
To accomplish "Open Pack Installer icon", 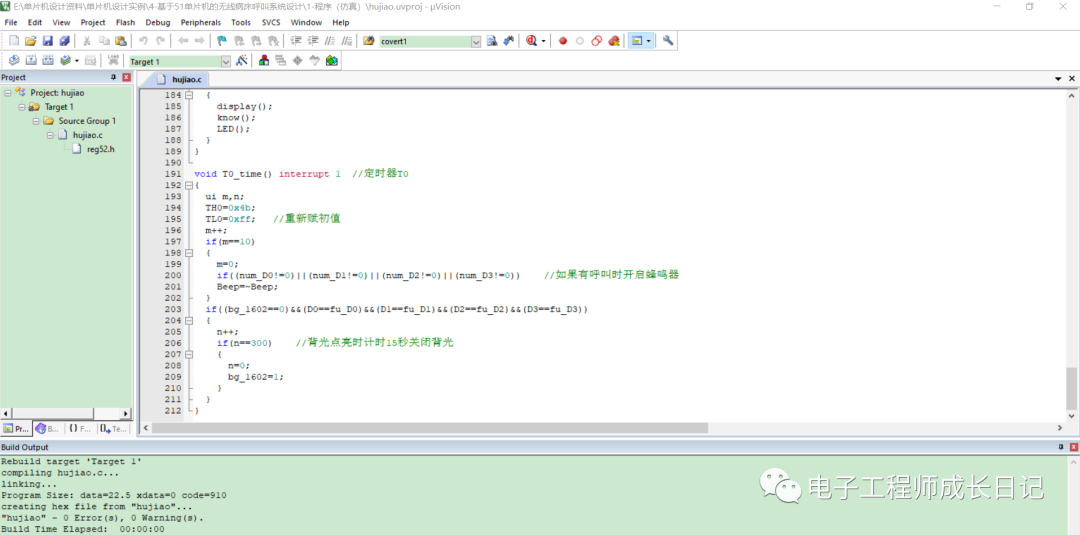I will pos(331,61).
